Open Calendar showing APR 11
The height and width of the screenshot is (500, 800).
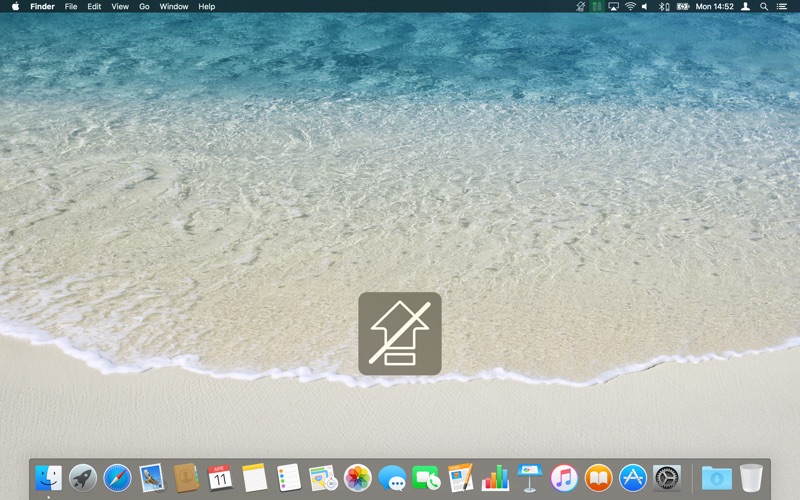point(220,478)
